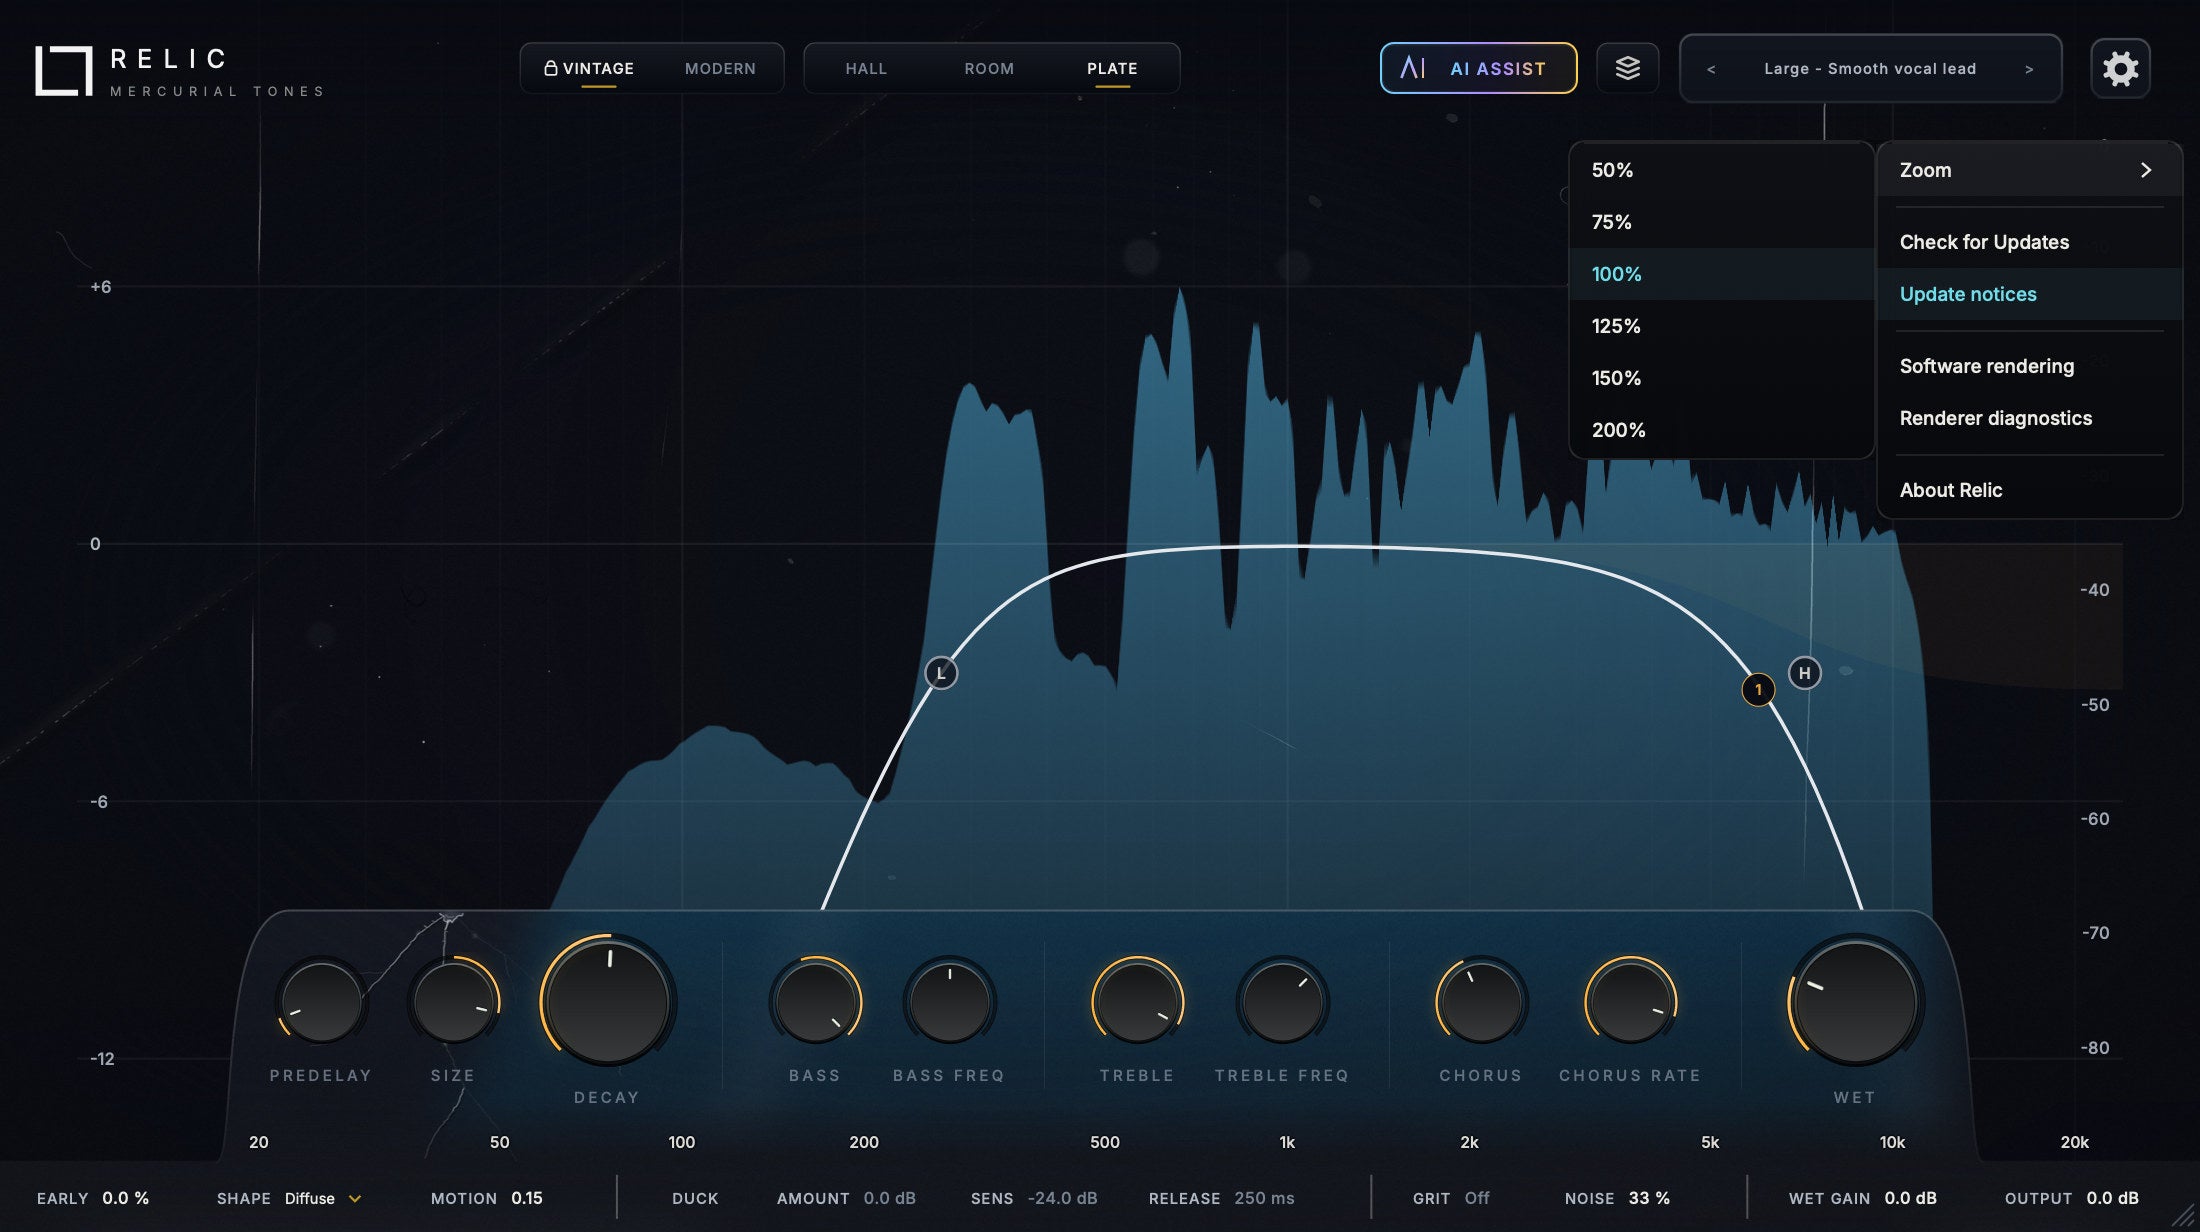Expand the Zoom submenu

[2029, 170]
